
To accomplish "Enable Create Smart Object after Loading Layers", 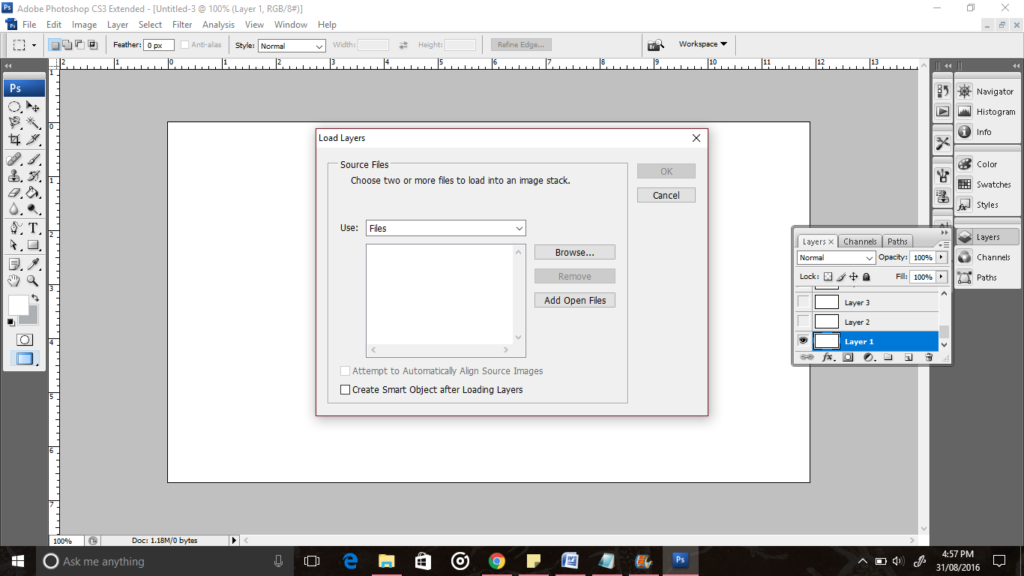I will point(345,390).
